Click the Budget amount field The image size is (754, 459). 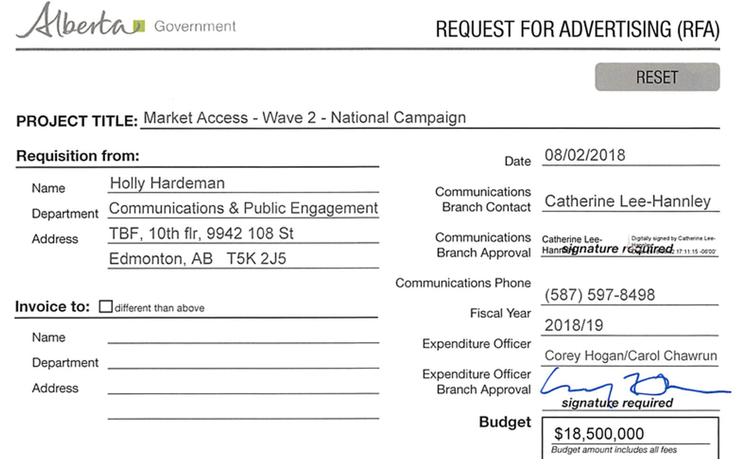[630, 434]
